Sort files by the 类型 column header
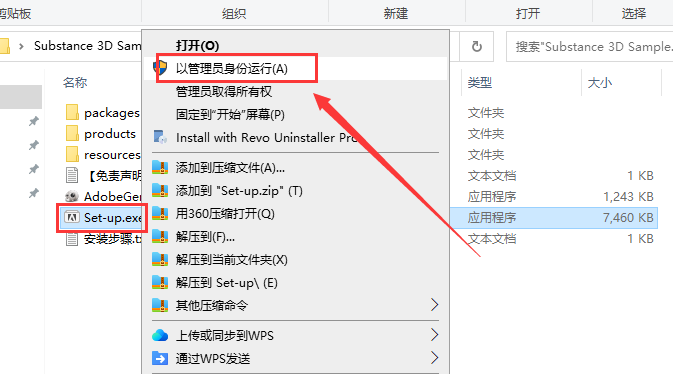 pyautogui.click(x=479, y=82)
